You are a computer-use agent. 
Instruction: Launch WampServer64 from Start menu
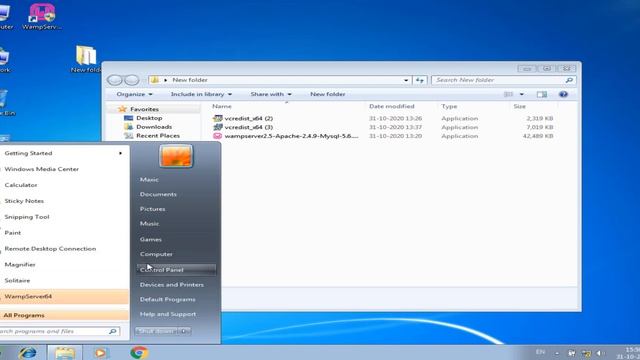click(64, 296)
